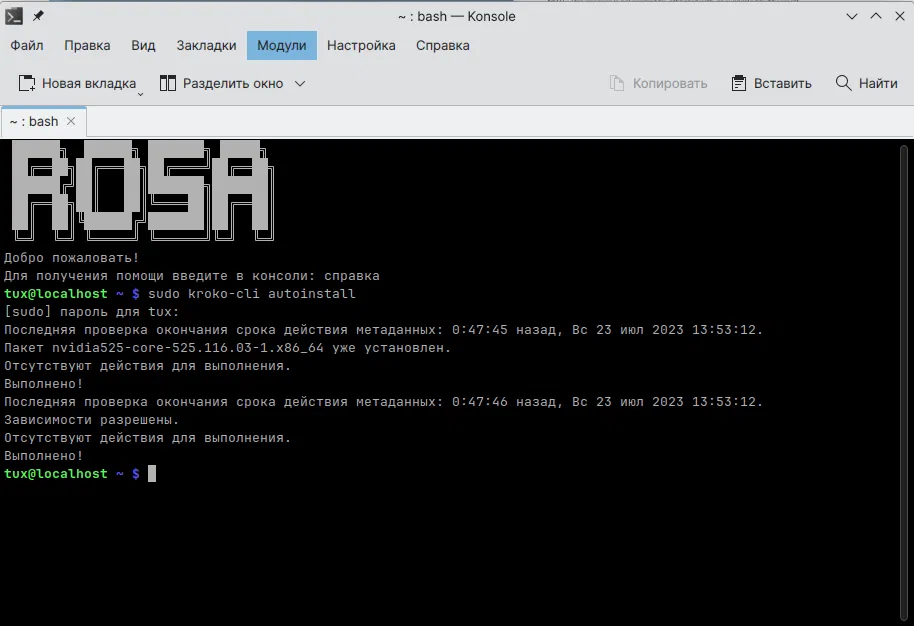The width and height of the screenshot is (914, 626).
Task: Click the Найти magnifier icon
Action: click(x=843, y=83)
